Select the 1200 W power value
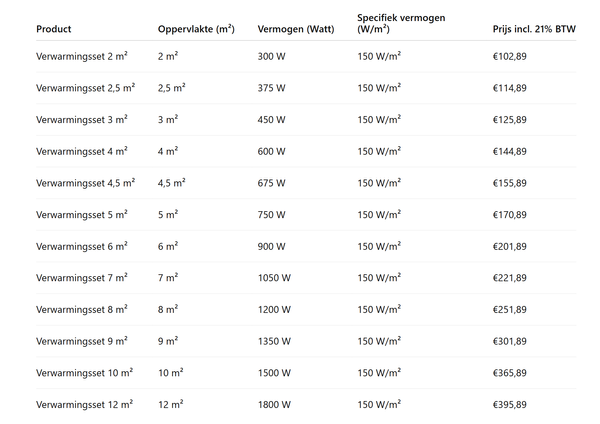This screenshot has width=600, height=424. pyautogui.click(x=274, y=310)
